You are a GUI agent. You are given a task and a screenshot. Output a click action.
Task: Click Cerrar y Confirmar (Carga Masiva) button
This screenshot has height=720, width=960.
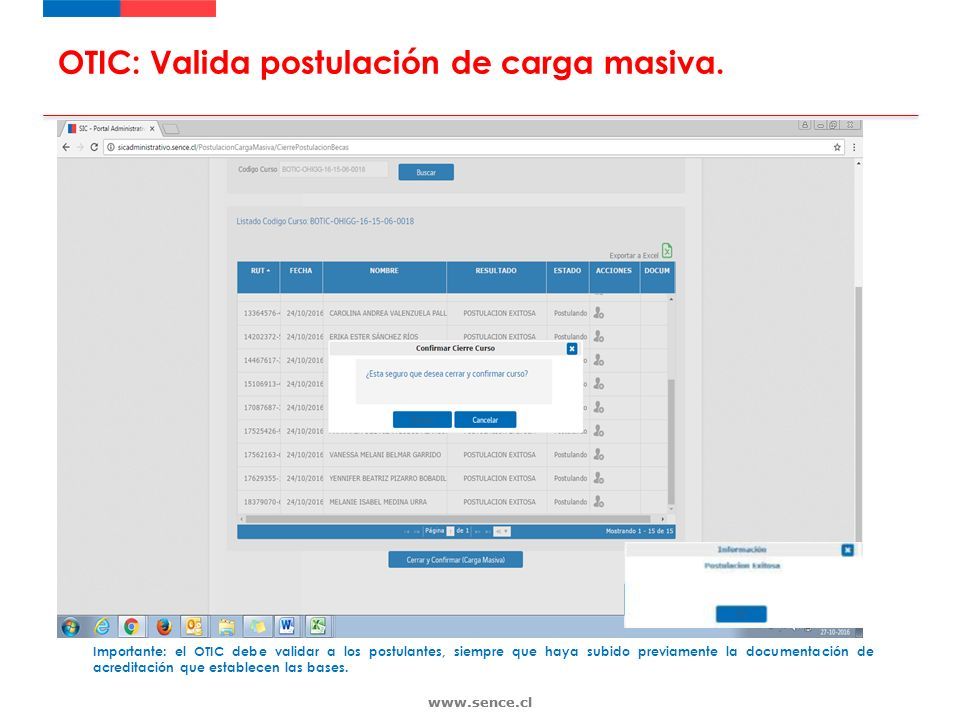[456, 560]
